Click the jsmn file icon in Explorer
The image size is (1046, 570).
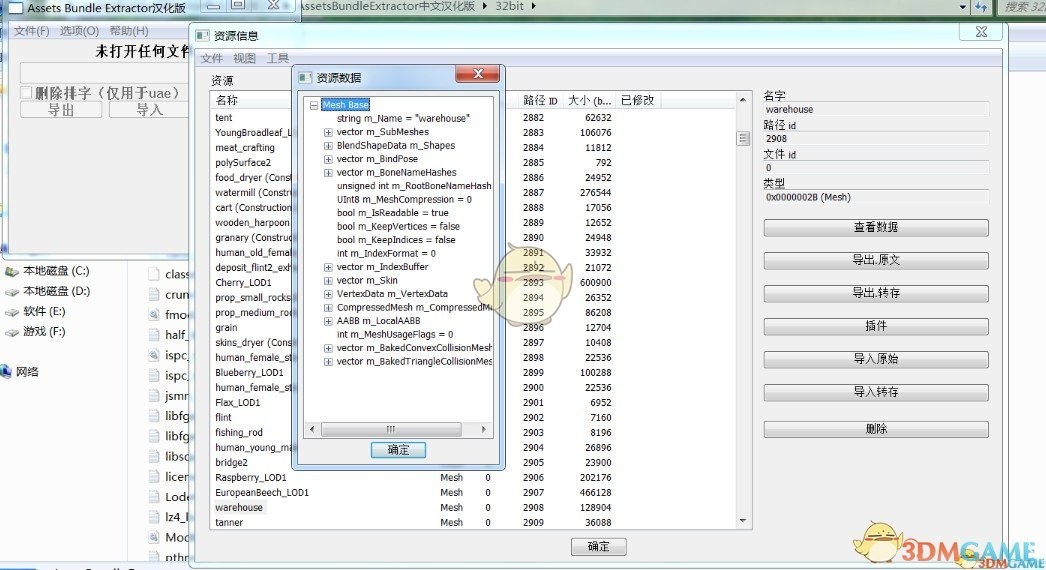154,395
